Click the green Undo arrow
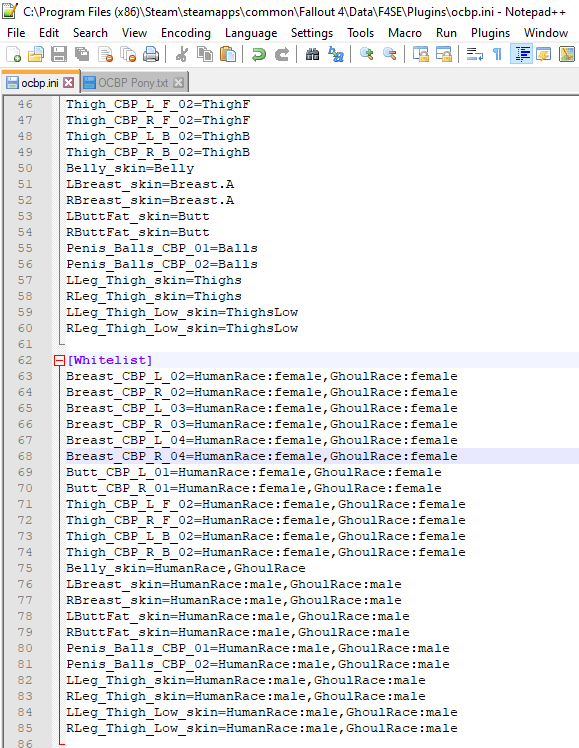The width and height of the screenshot is (579, 748). click(258, 54)
